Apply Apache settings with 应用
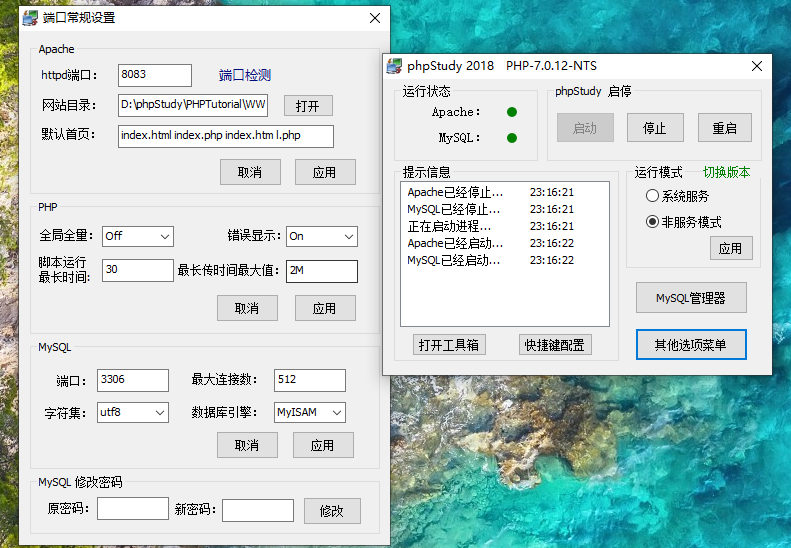 (325, 173)
